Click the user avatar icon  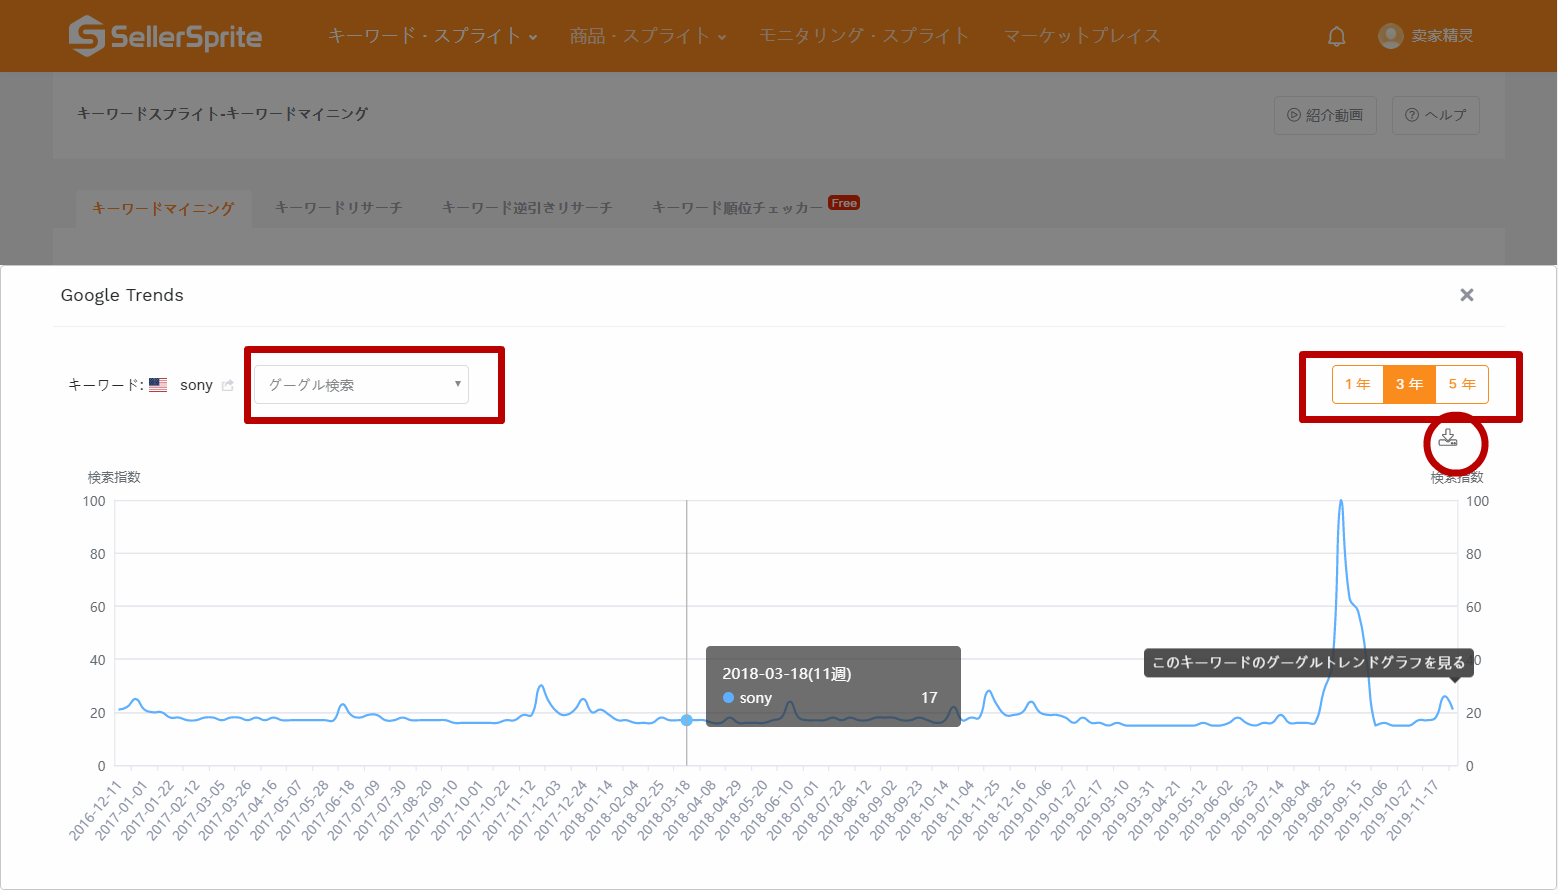pos(1390,36)
